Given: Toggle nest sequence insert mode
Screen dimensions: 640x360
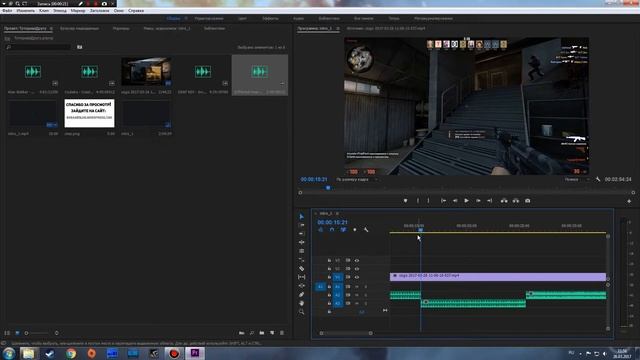Looking at the screenshot, I should (320, 230).
